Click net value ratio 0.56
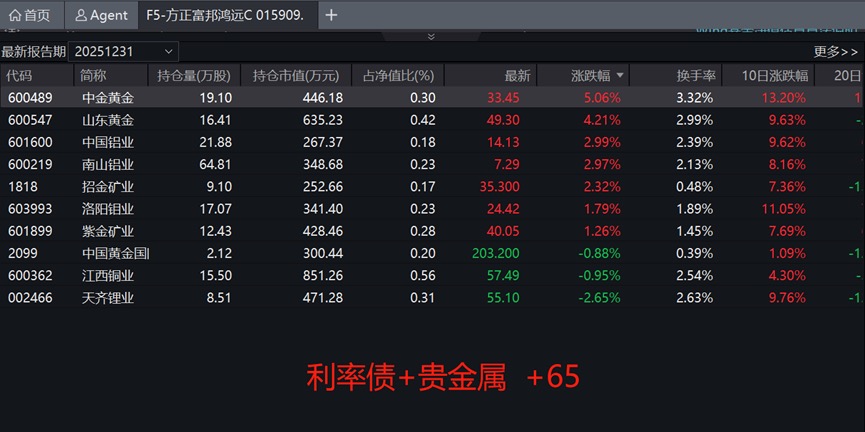Screen dimensions: 865x432 click(423, 276)
